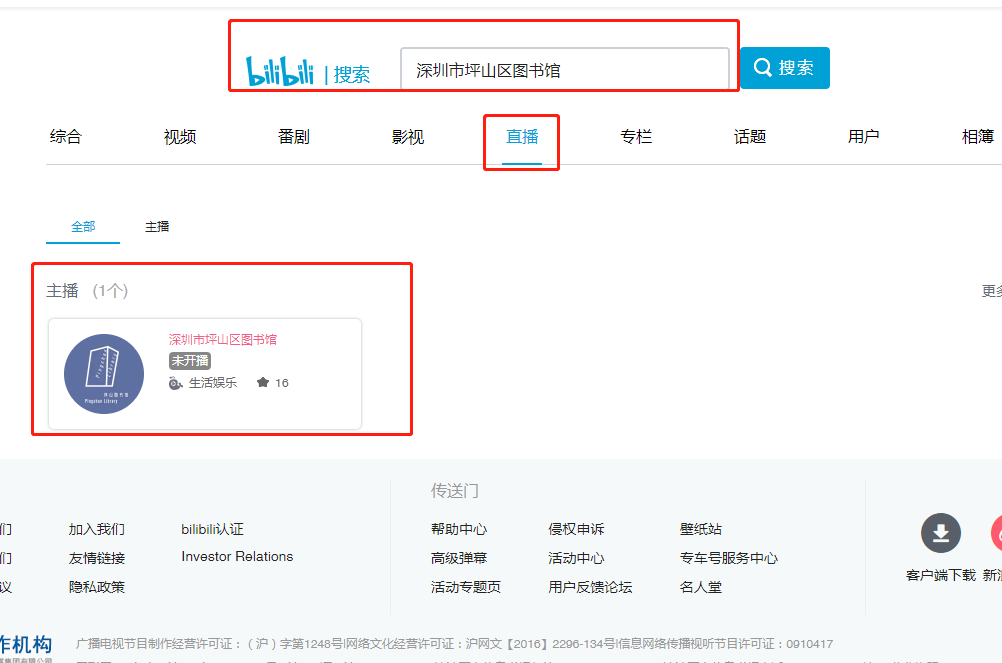Select the 主播 sub-filter
This screenshot has height=663, width=1002.
(157, 227)
